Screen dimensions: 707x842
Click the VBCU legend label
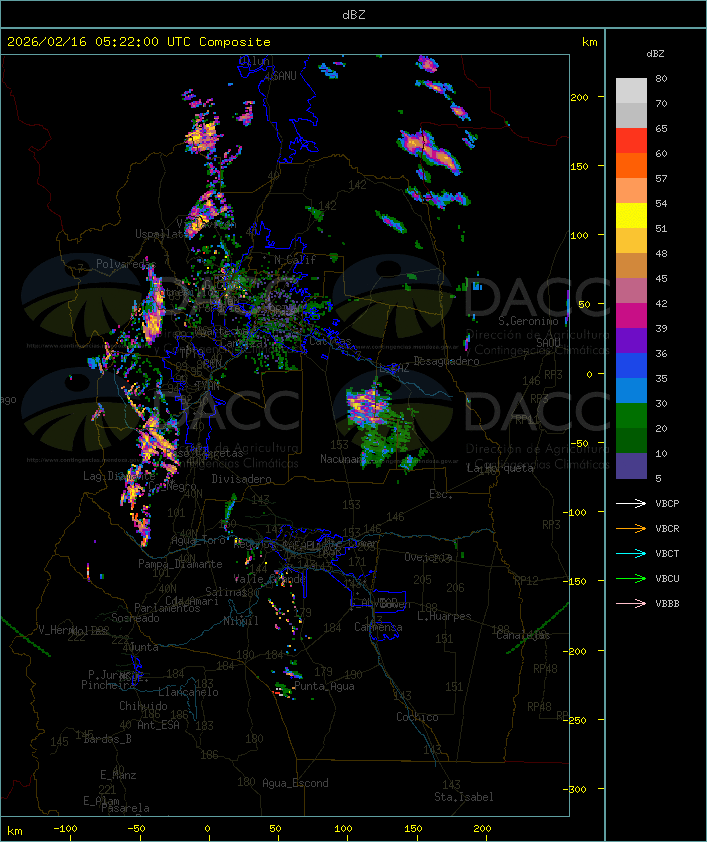667,579
